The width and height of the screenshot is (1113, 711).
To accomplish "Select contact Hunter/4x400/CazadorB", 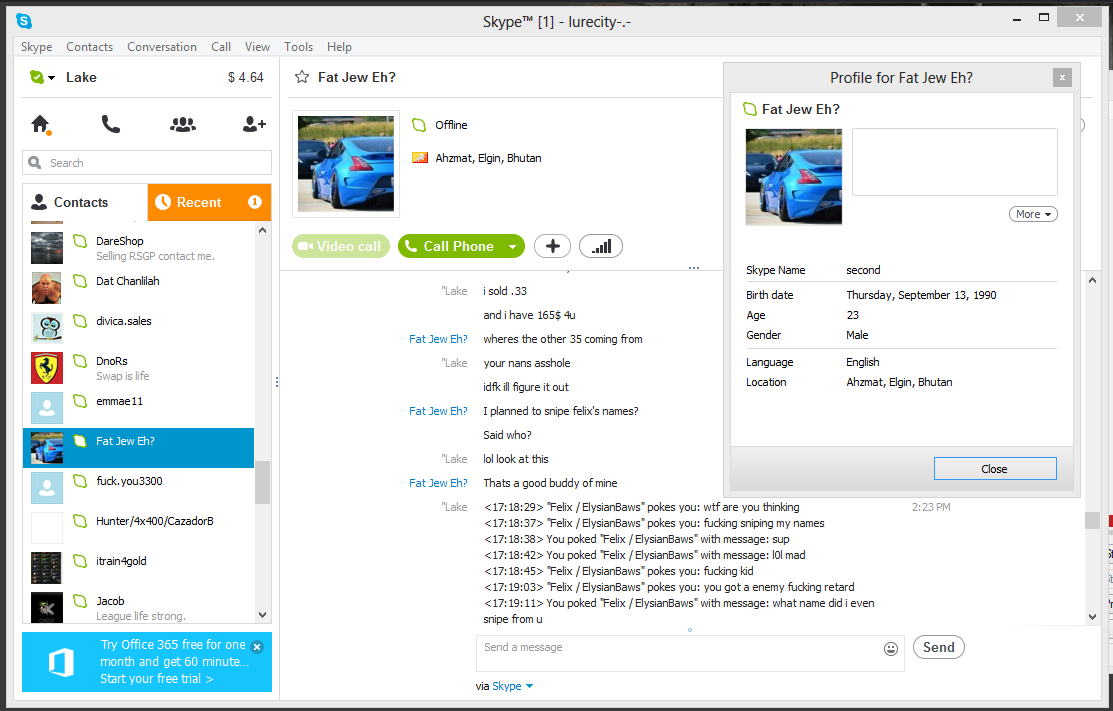I will click(138, 528).
